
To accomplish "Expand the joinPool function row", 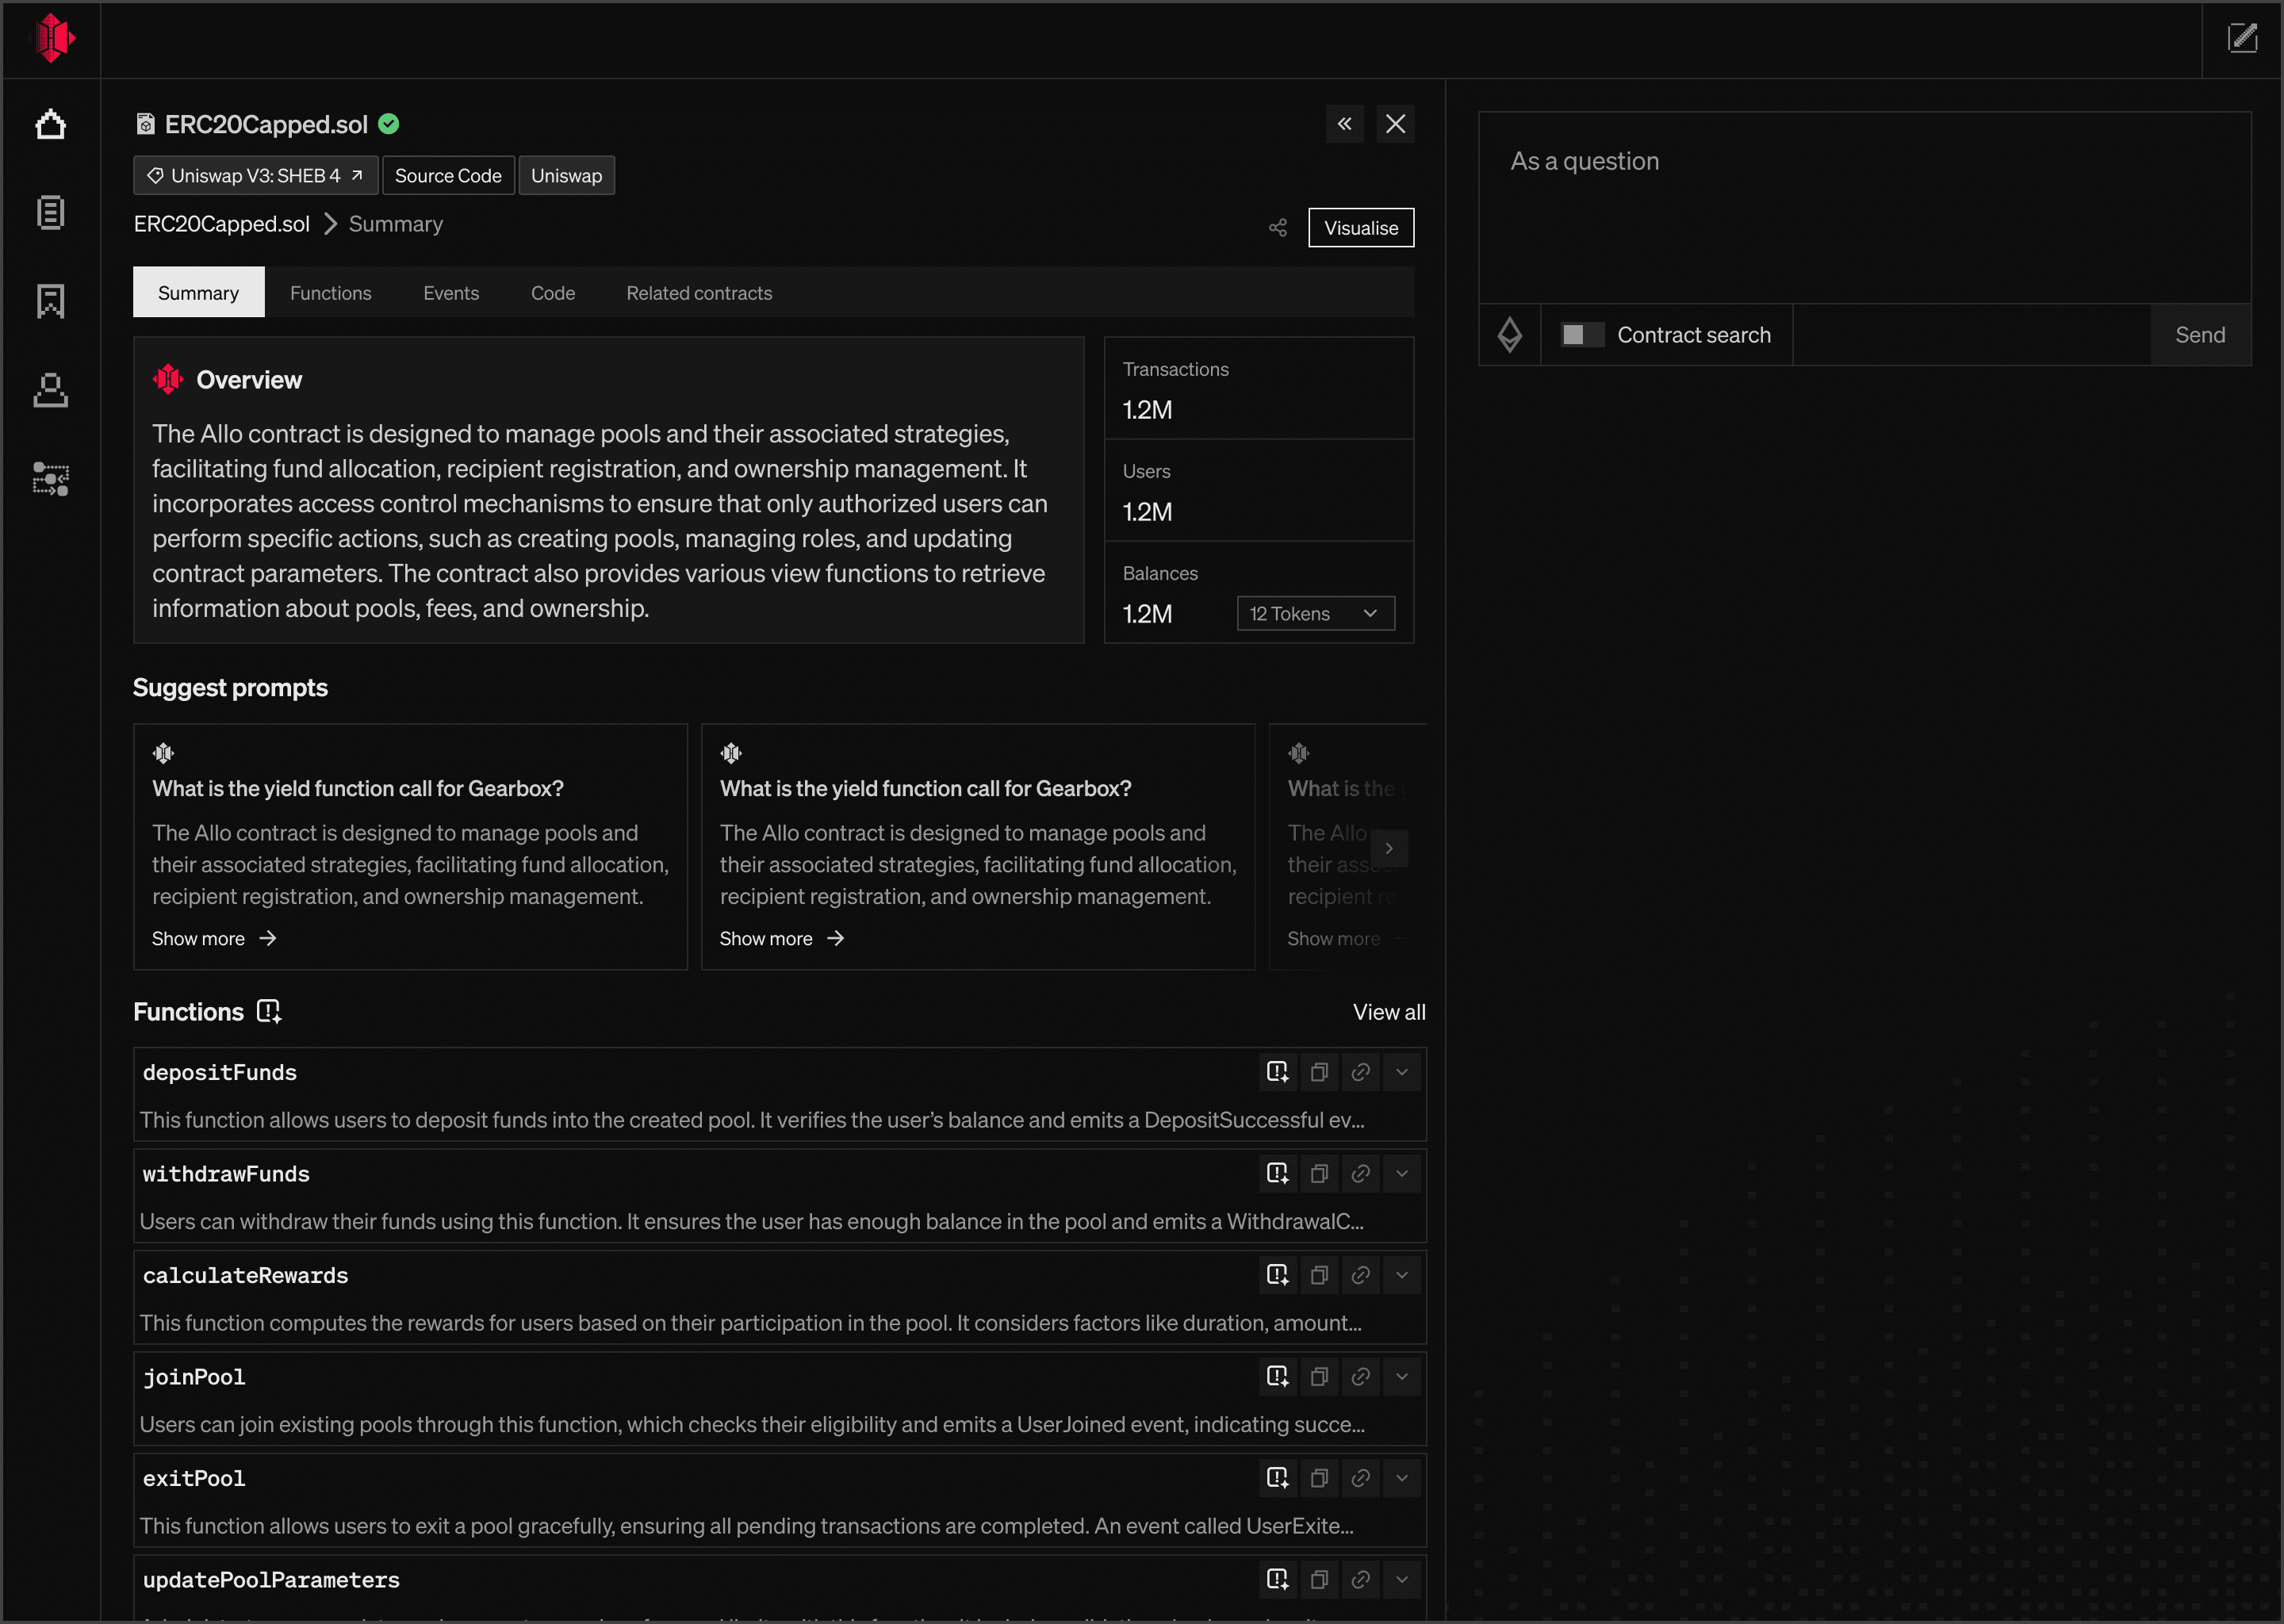I will point(1402,1377).
